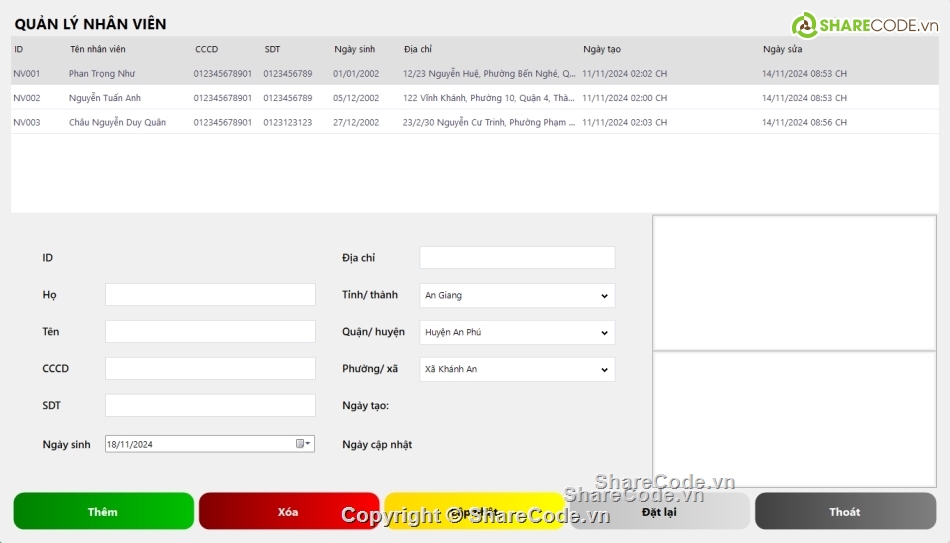Click the lower empty image box

(794, 419)
